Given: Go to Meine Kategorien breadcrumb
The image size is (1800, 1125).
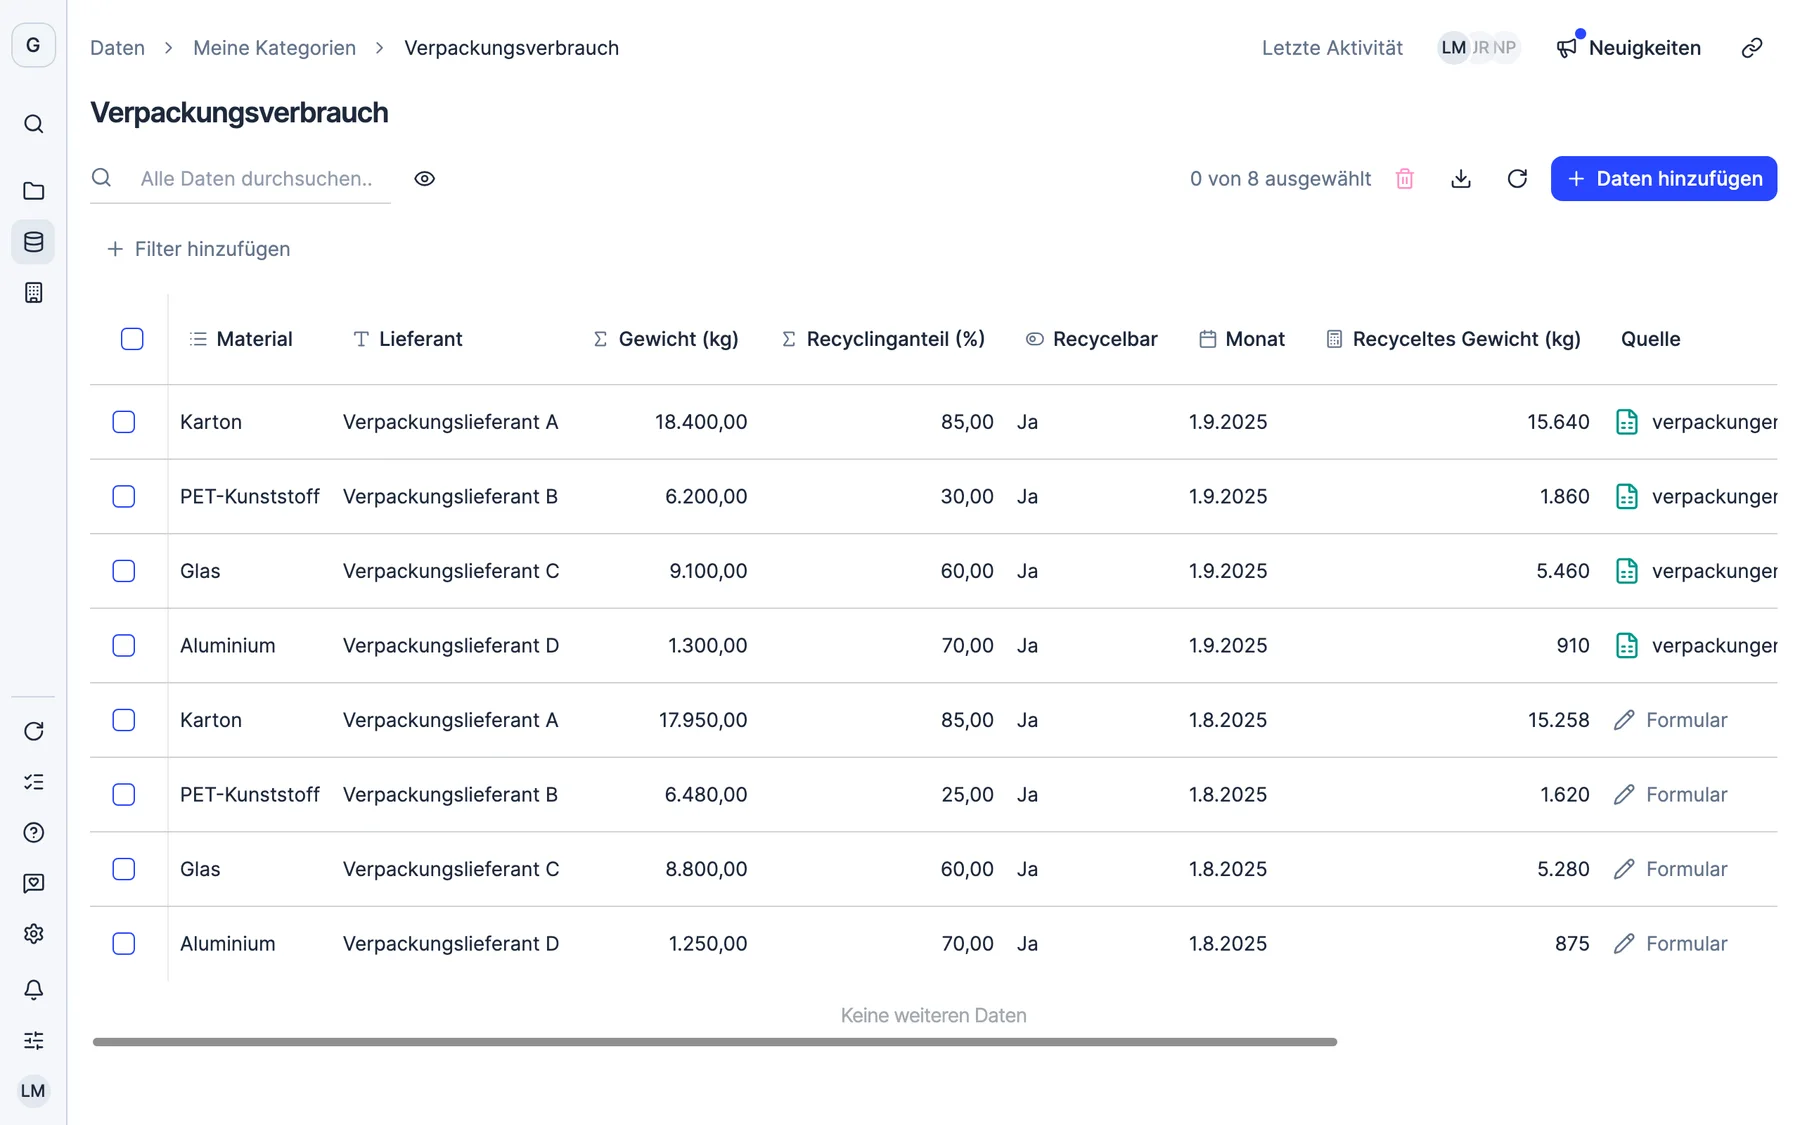Looking at the screenshot, I should pyautogui.click(x=274, y=48).
